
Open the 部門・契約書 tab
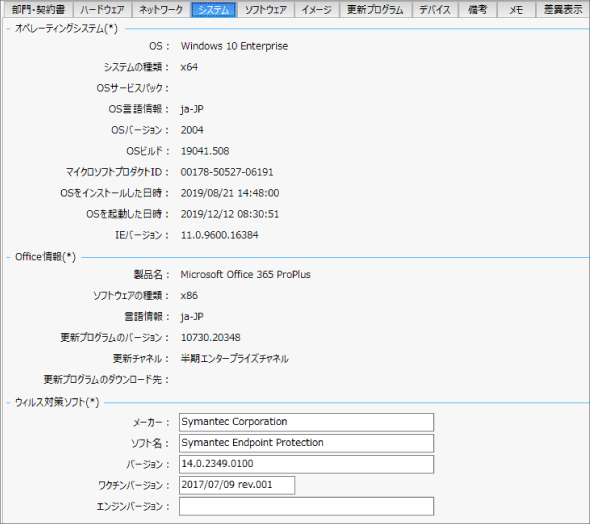[x=38, y=9]
